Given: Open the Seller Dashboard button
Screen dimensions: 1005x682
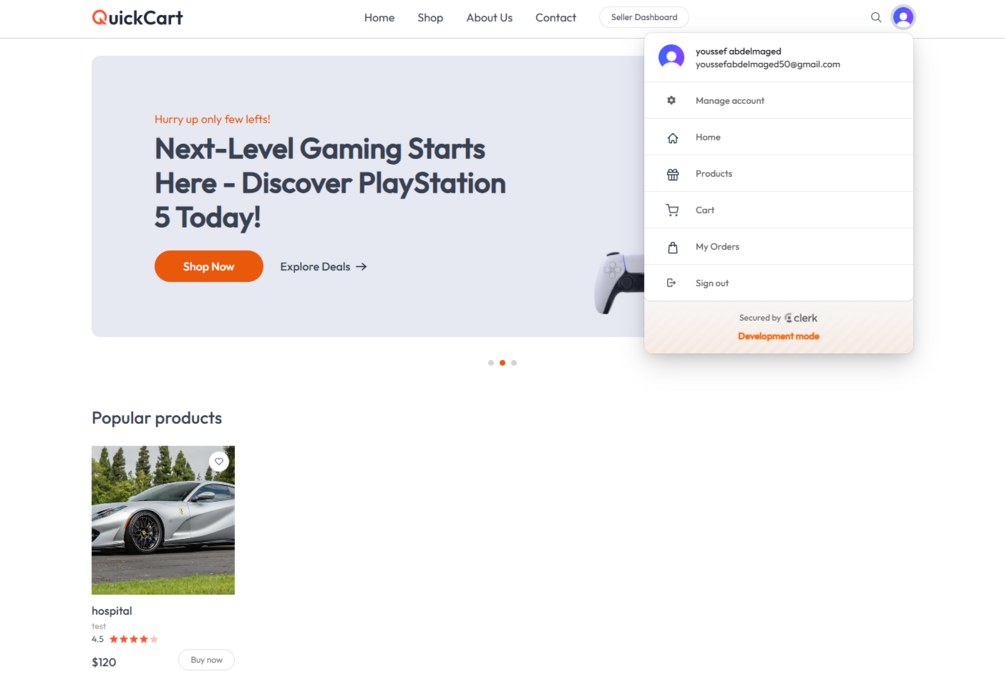Looking at the screenshot, I should tap(644, 17).
